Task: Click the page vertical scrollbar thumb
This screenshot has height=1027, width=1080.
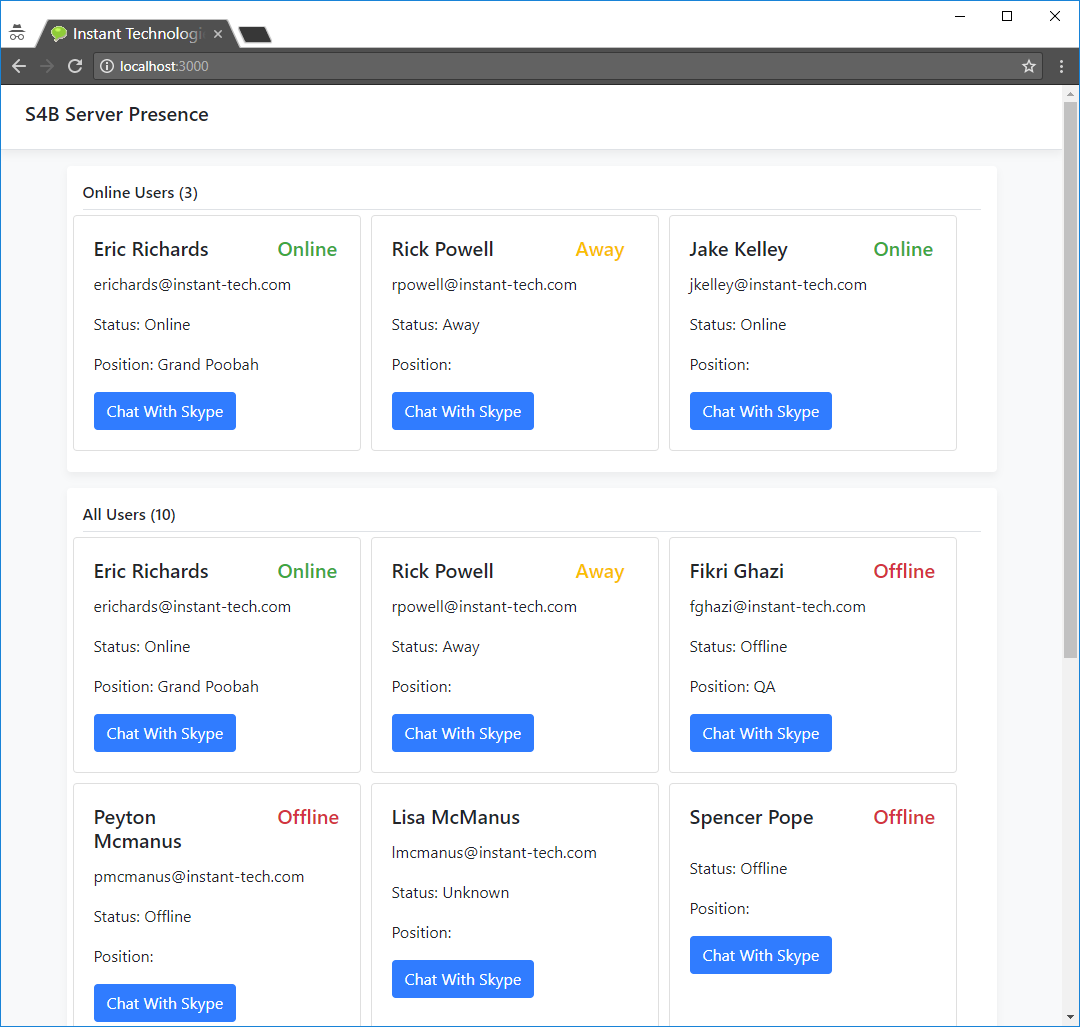Action: (x=1070, y=380)
